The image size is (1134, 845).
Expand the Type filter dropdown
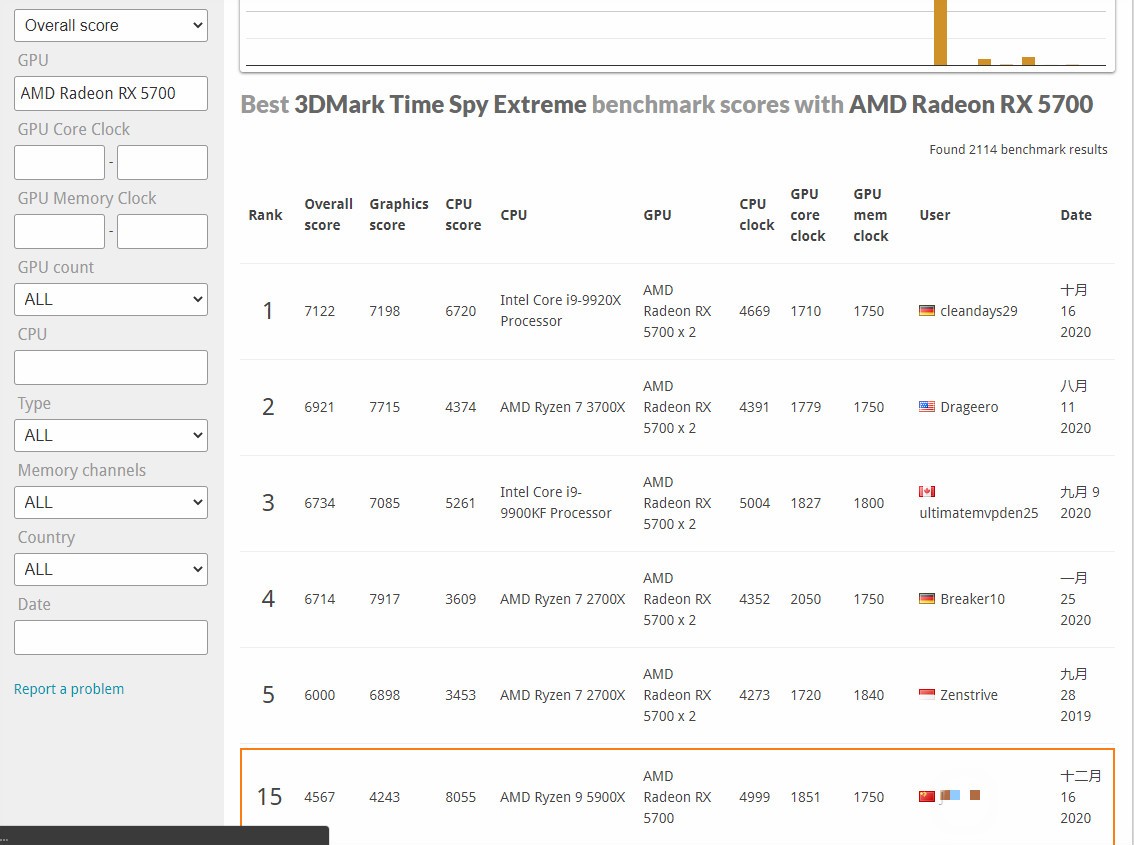(x=111, y=436)
